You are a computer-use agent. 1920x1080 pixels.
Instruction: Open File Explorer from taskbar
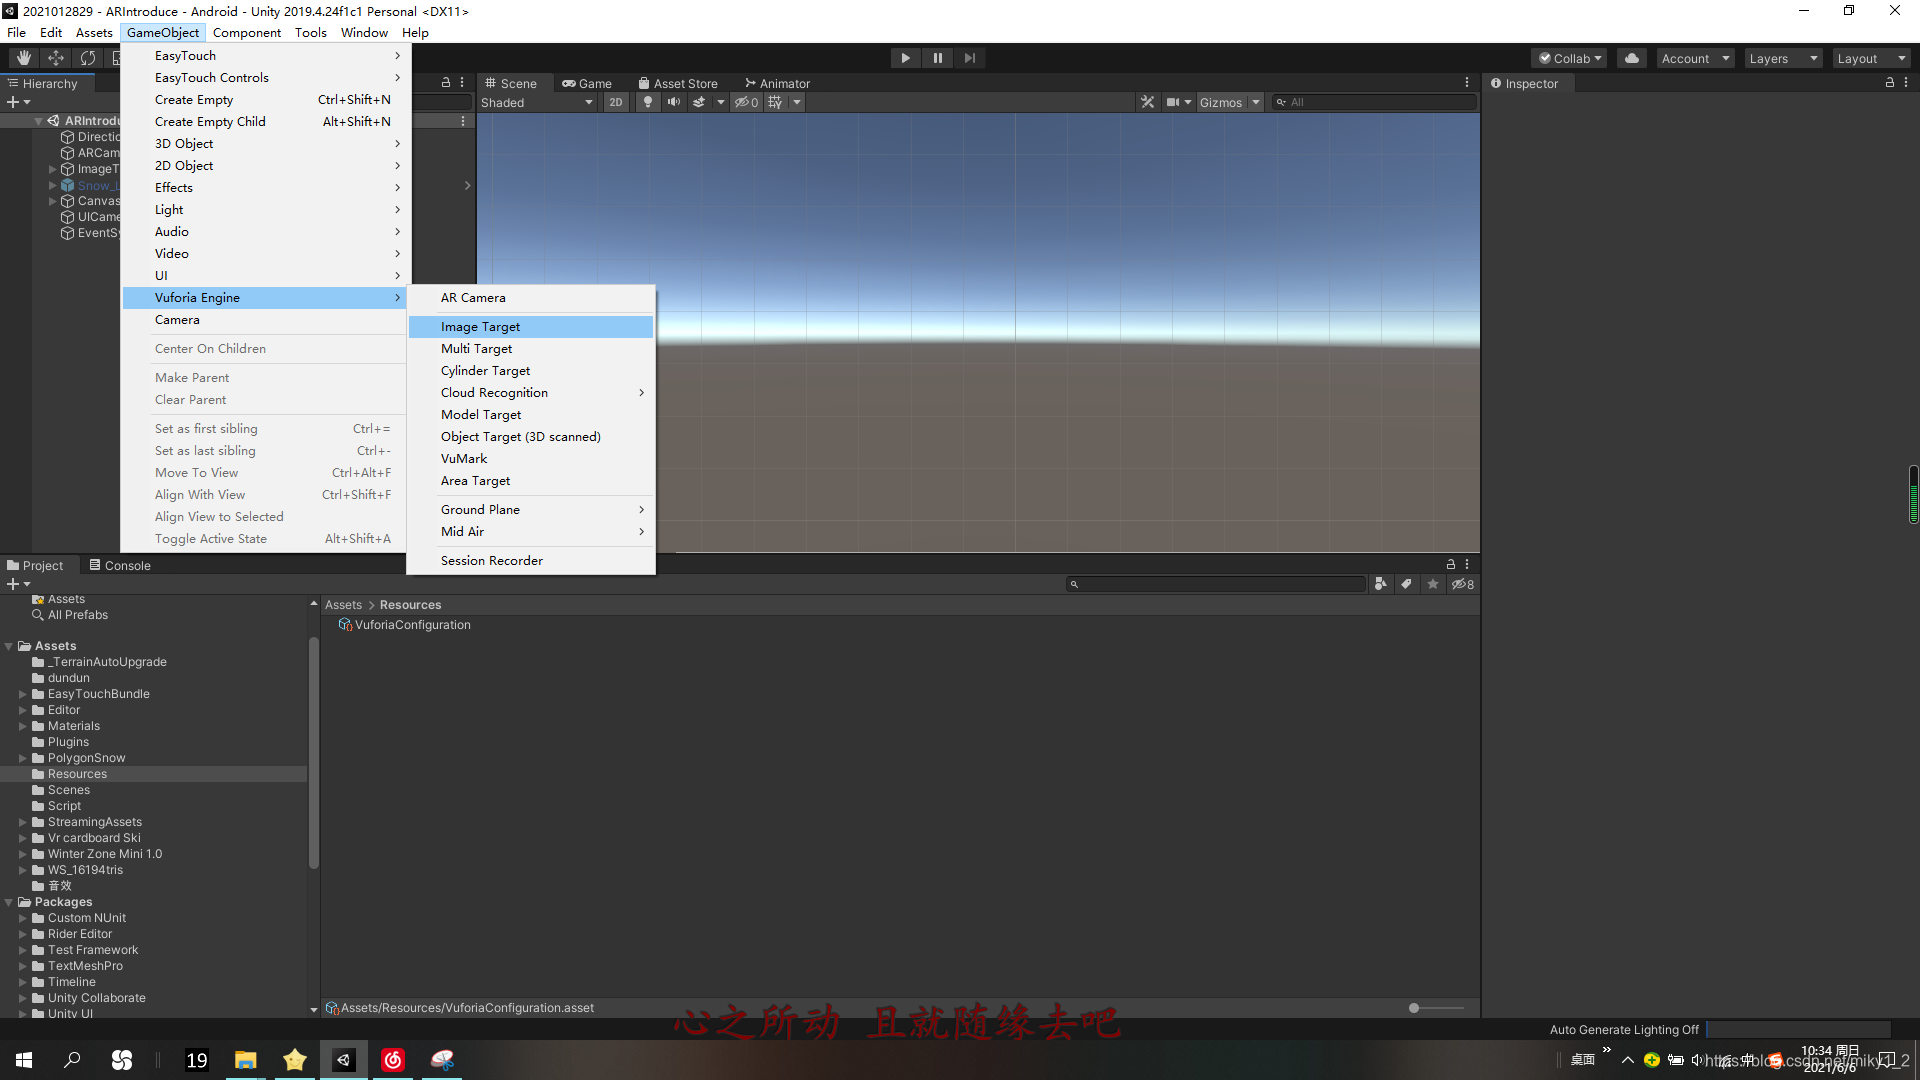tap(246, 1060)
